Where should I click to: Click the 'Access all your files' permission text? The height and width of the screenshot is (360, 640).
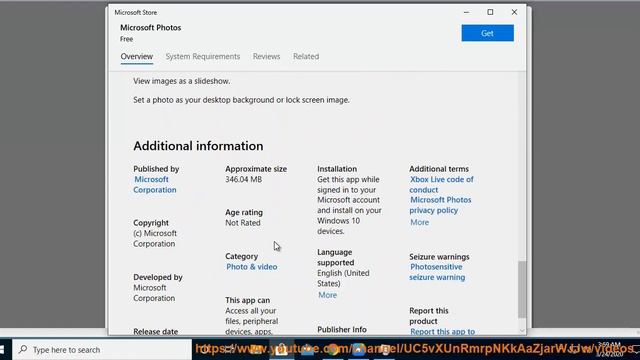251,321
